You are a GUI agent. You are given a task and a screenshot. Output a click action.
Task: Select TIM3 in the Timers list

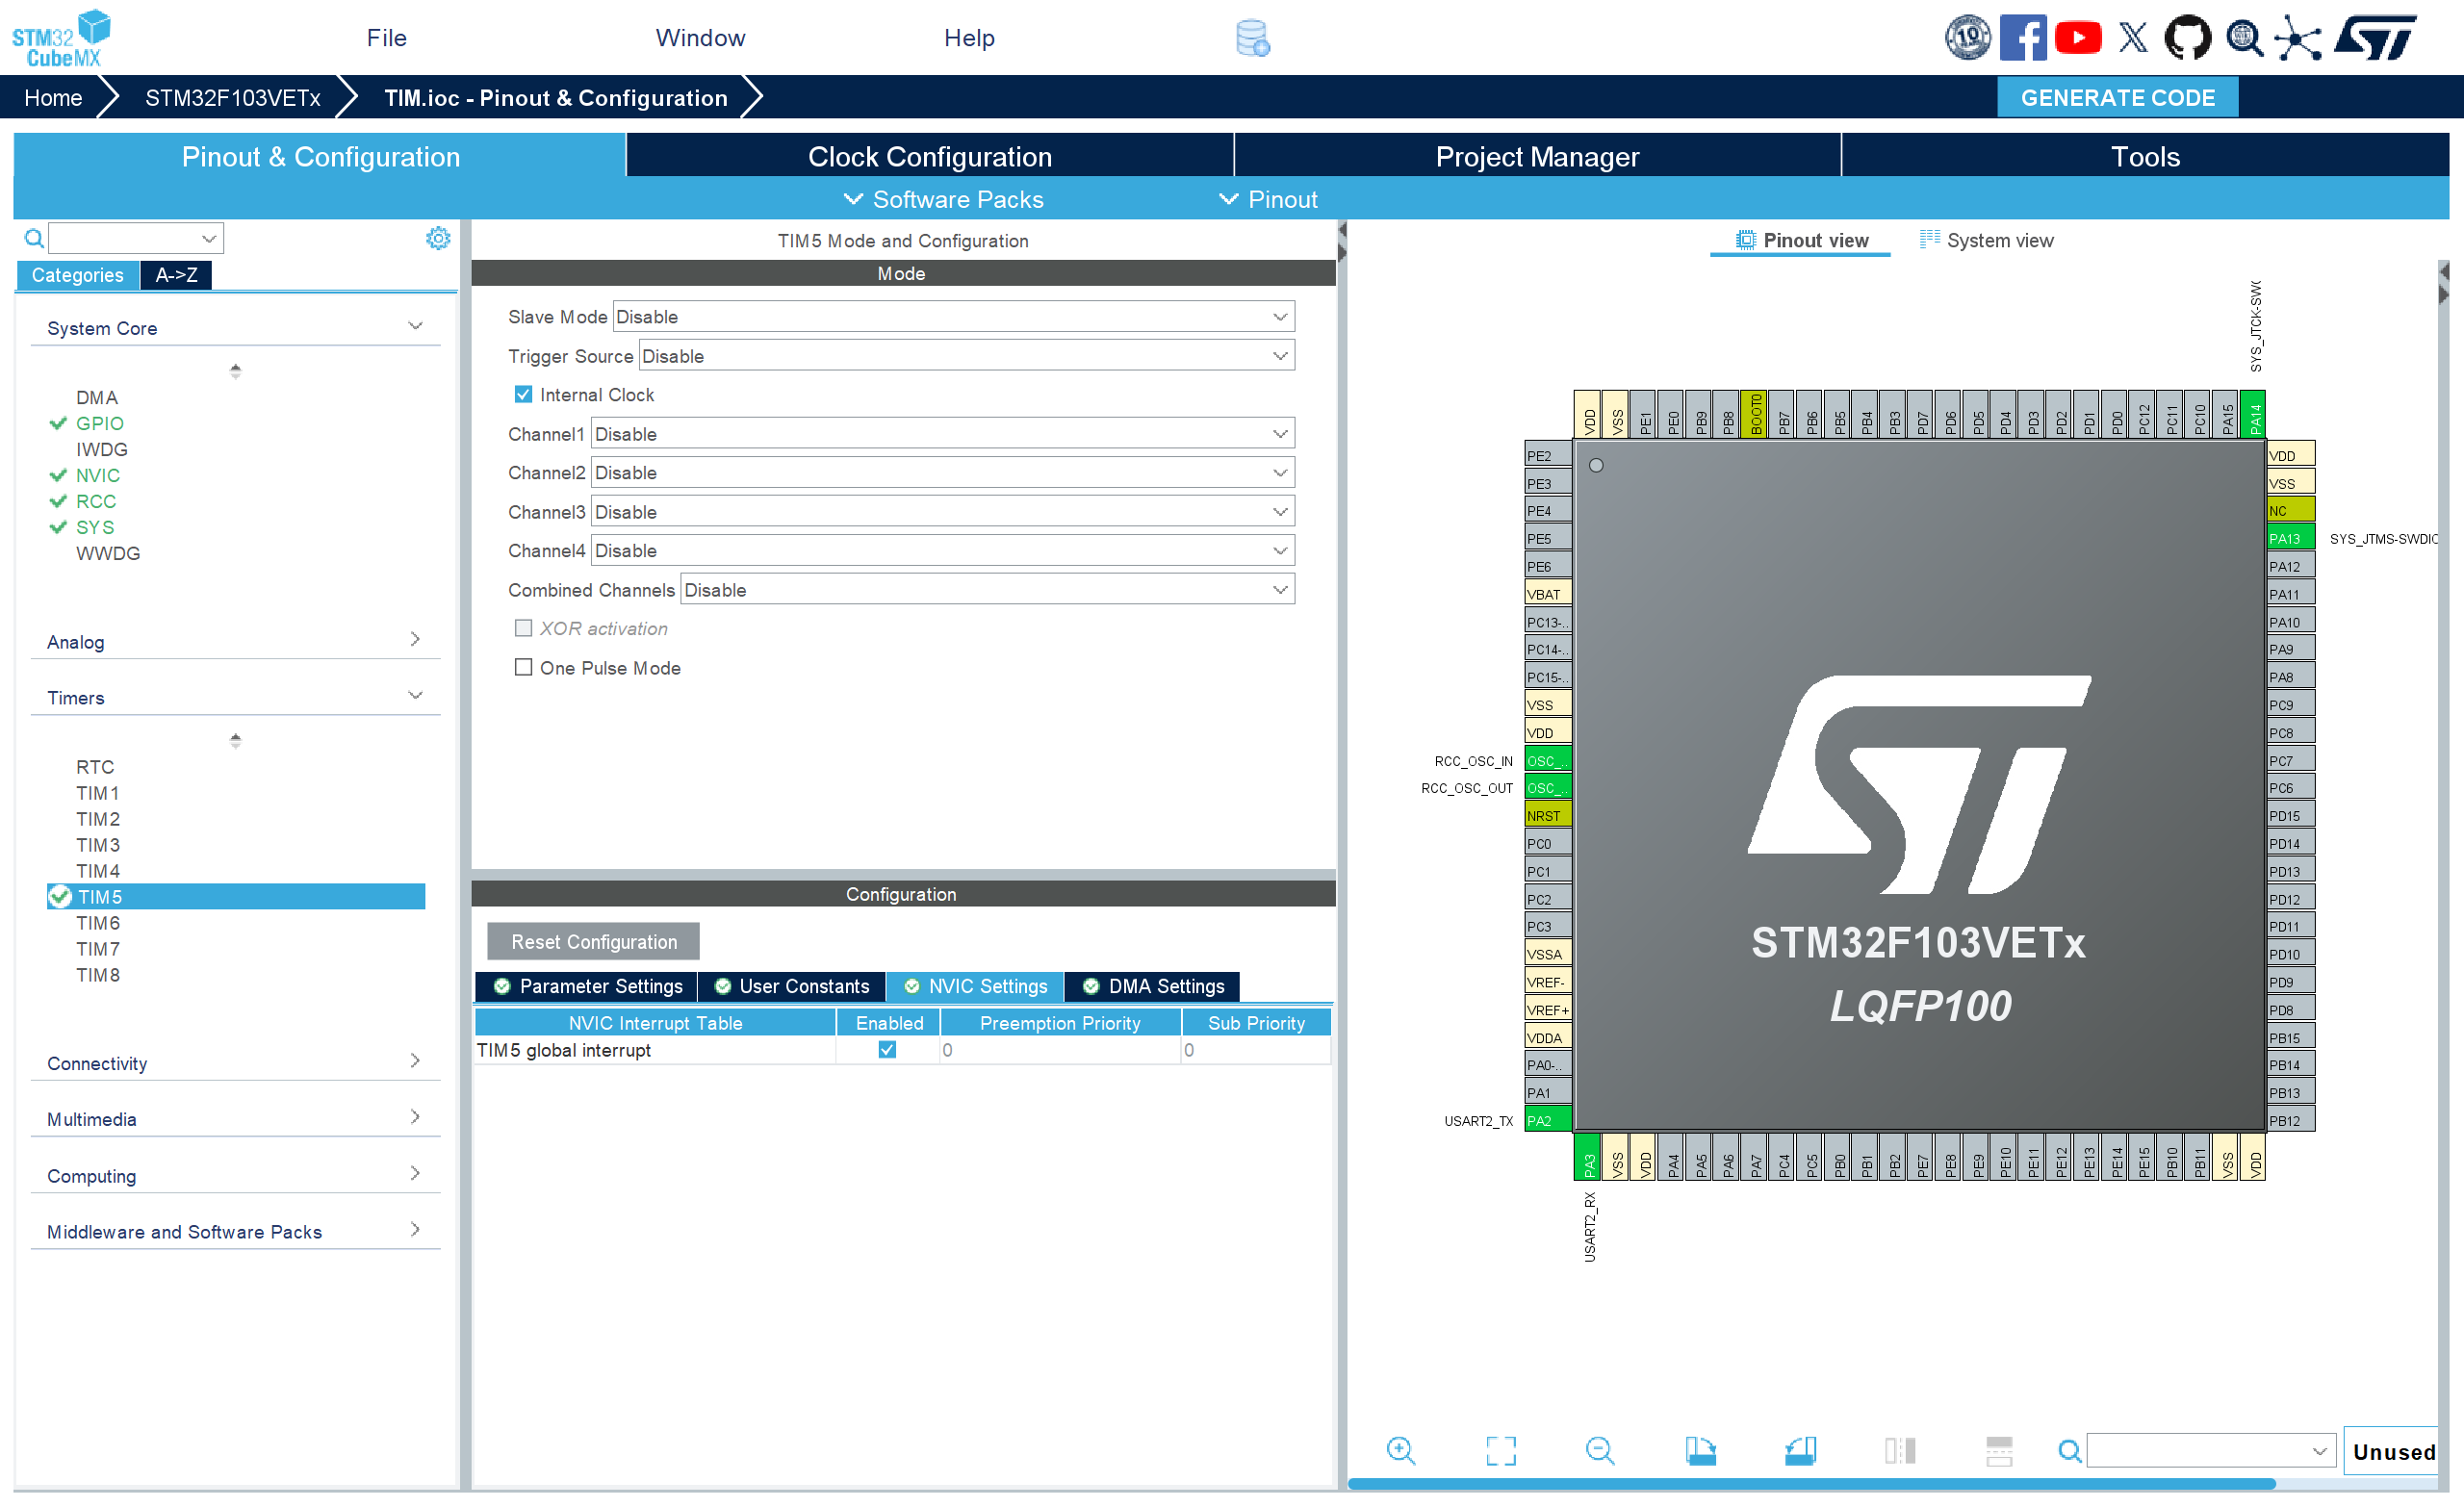(98, 845)
